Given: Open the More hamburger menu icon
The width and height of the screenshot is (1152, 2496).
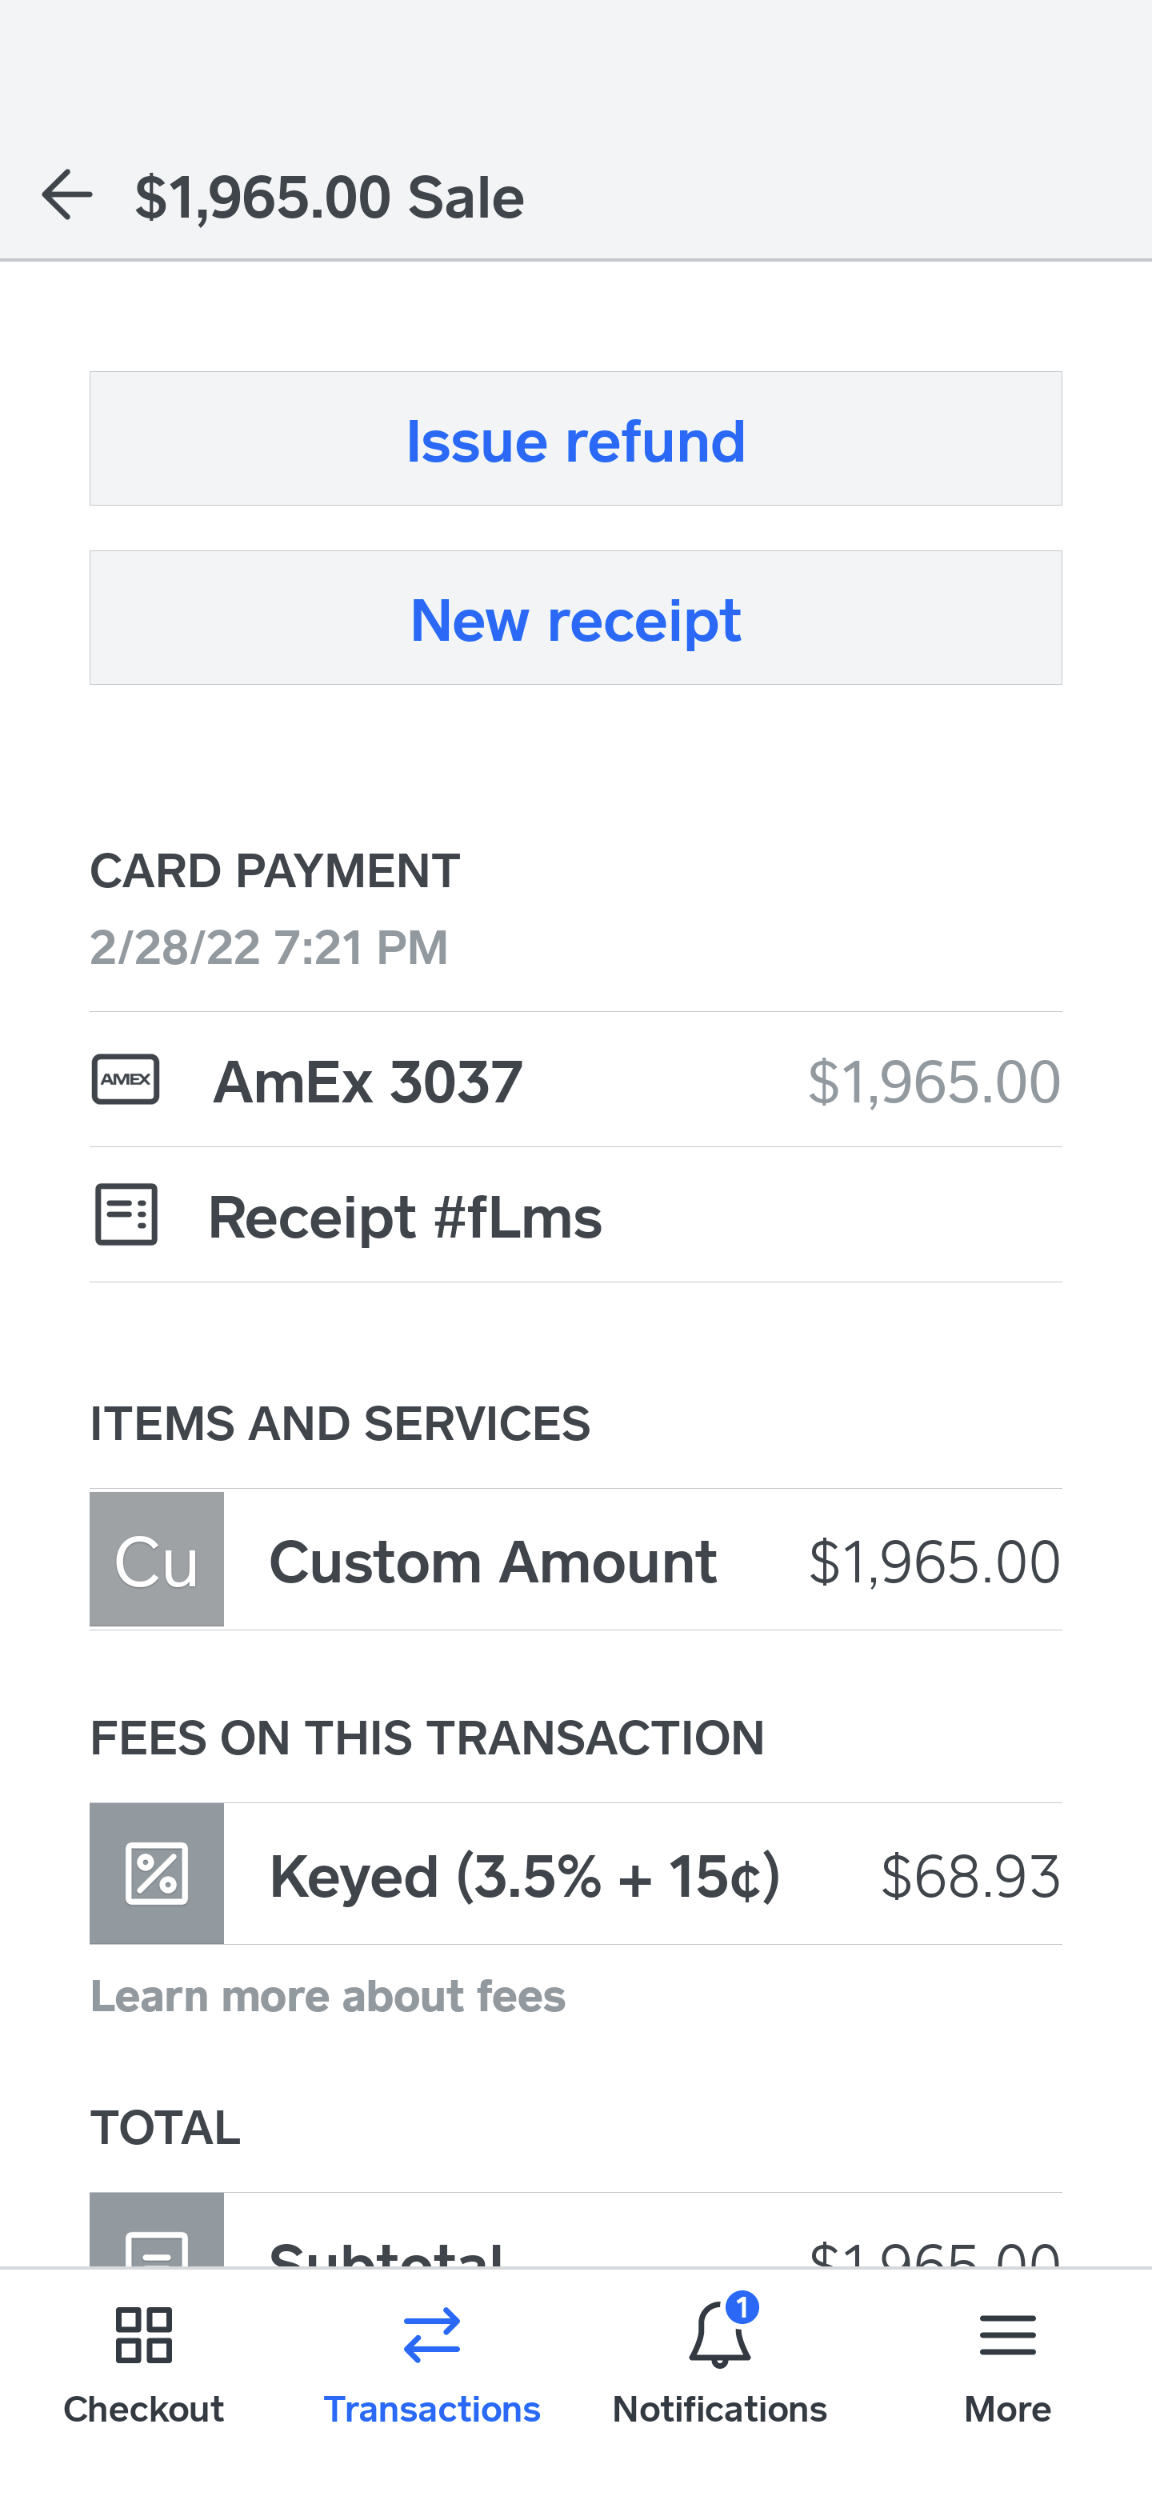Looking at the screenshot, I should tap(1007, 2335).
